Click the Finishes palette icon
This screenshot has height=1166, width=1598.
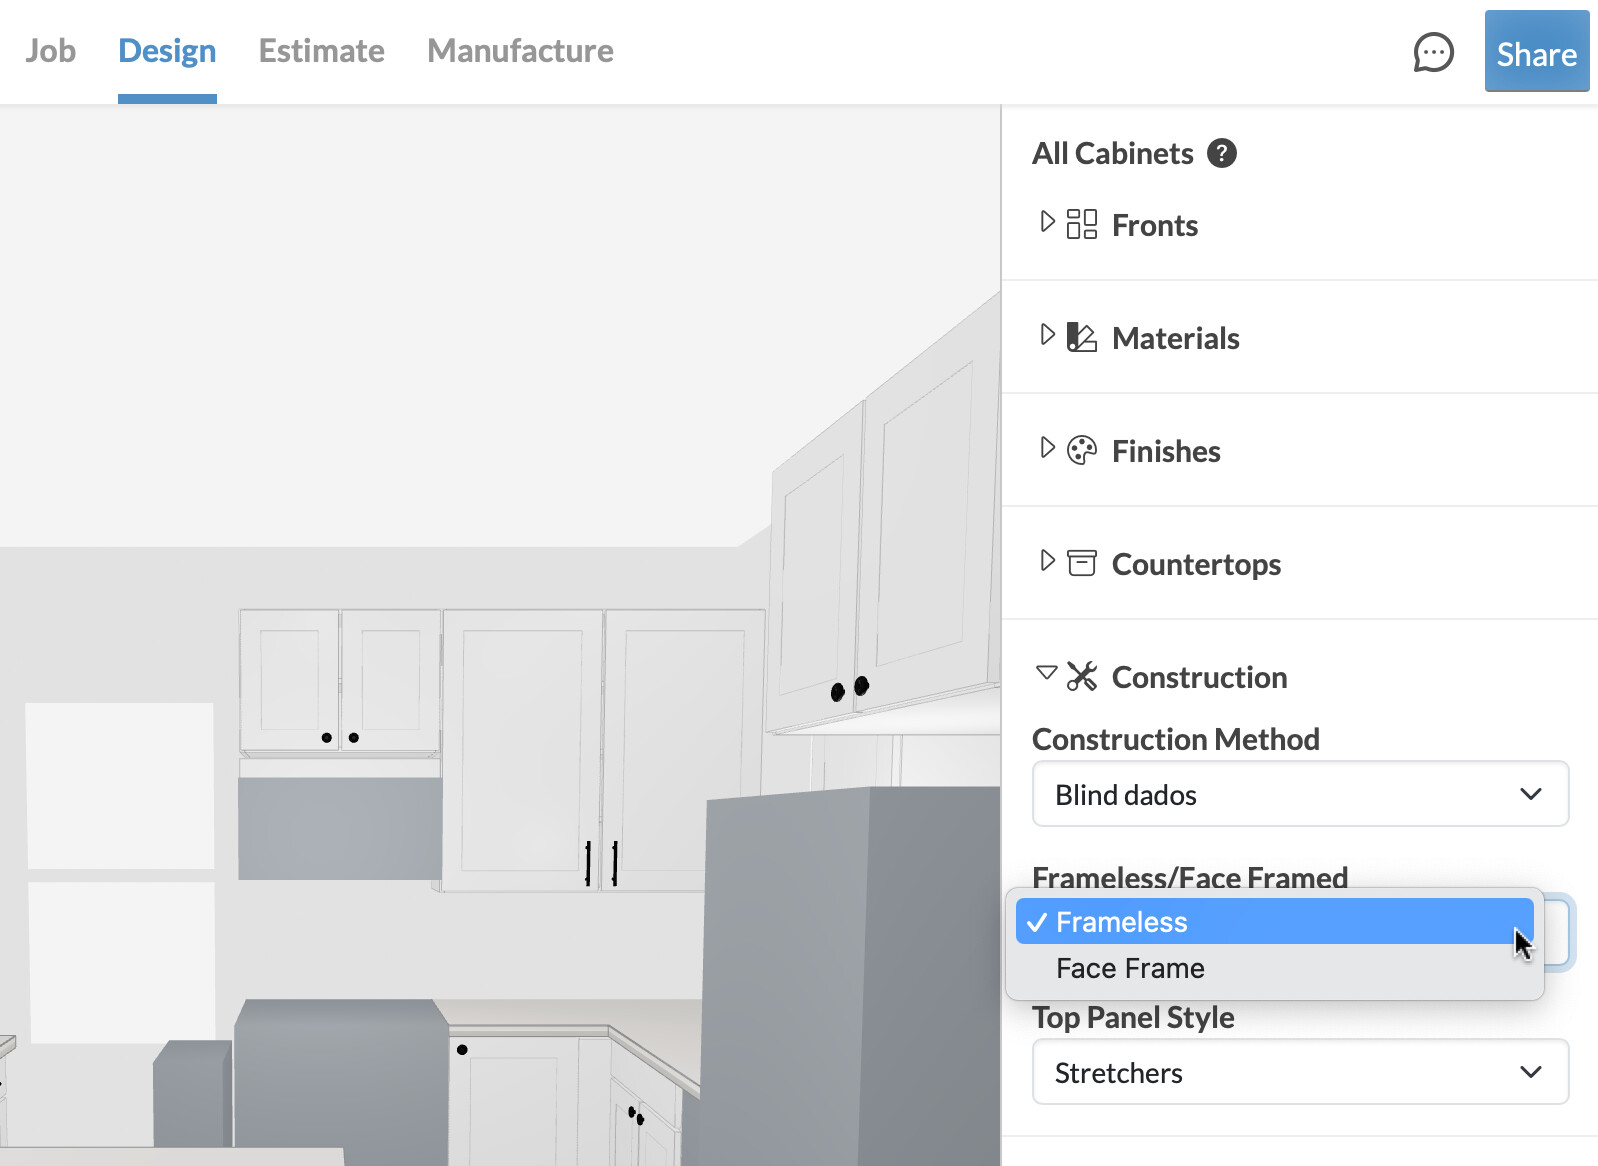coord(1081,450)
